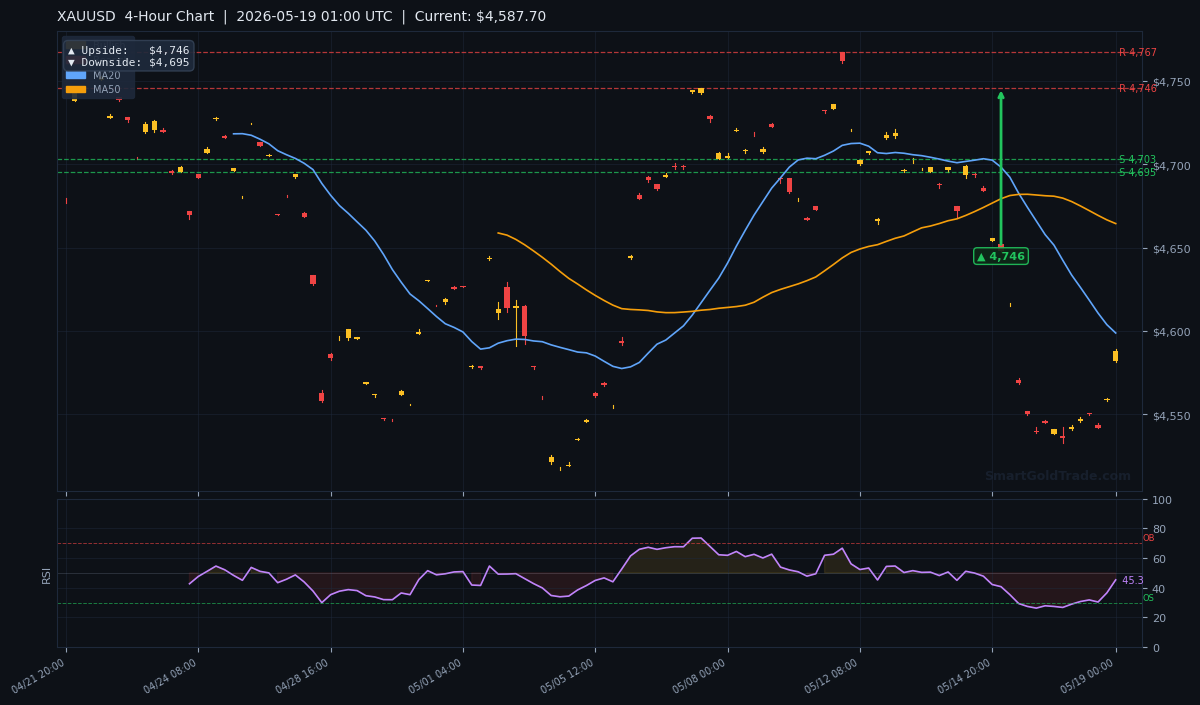The width and height of the screenshot is (1200, 705).
Task: Click the latest yellow candle near $4,587
Action: (x=1116, y=355)
